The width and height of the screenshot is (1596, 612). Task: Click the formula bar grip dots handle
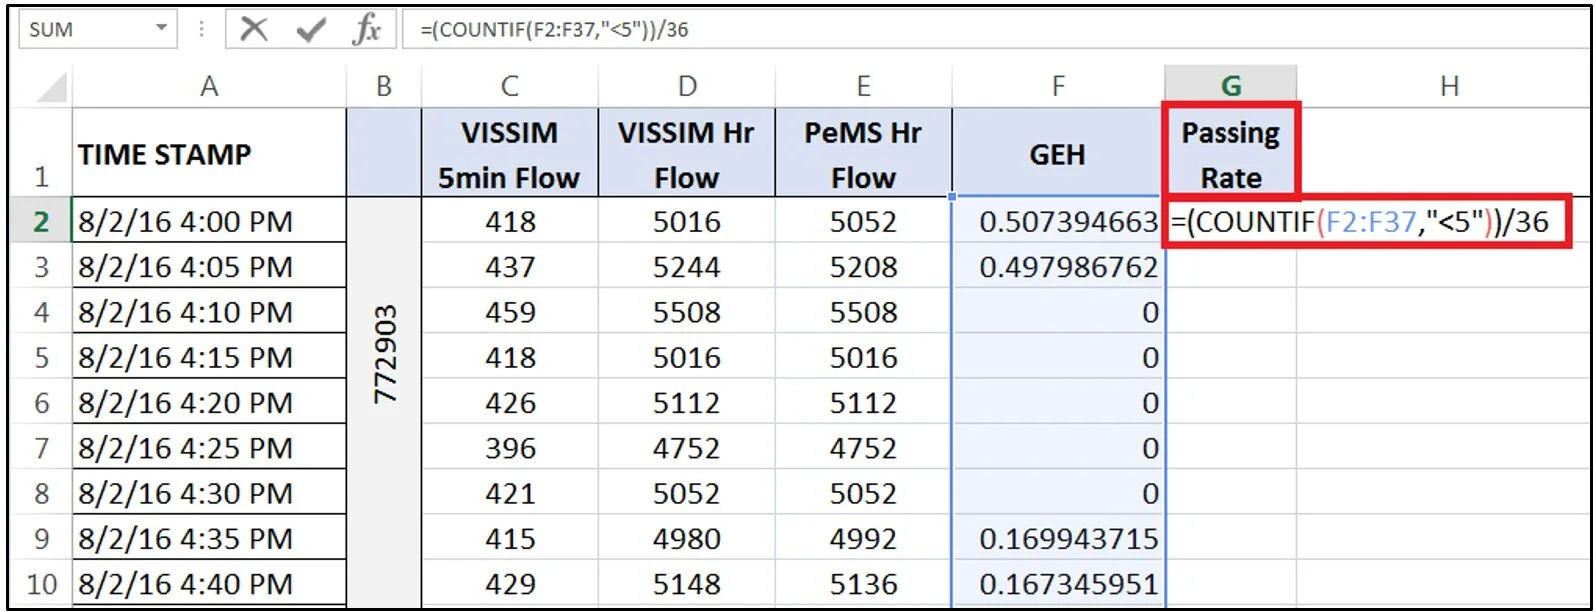202,29
